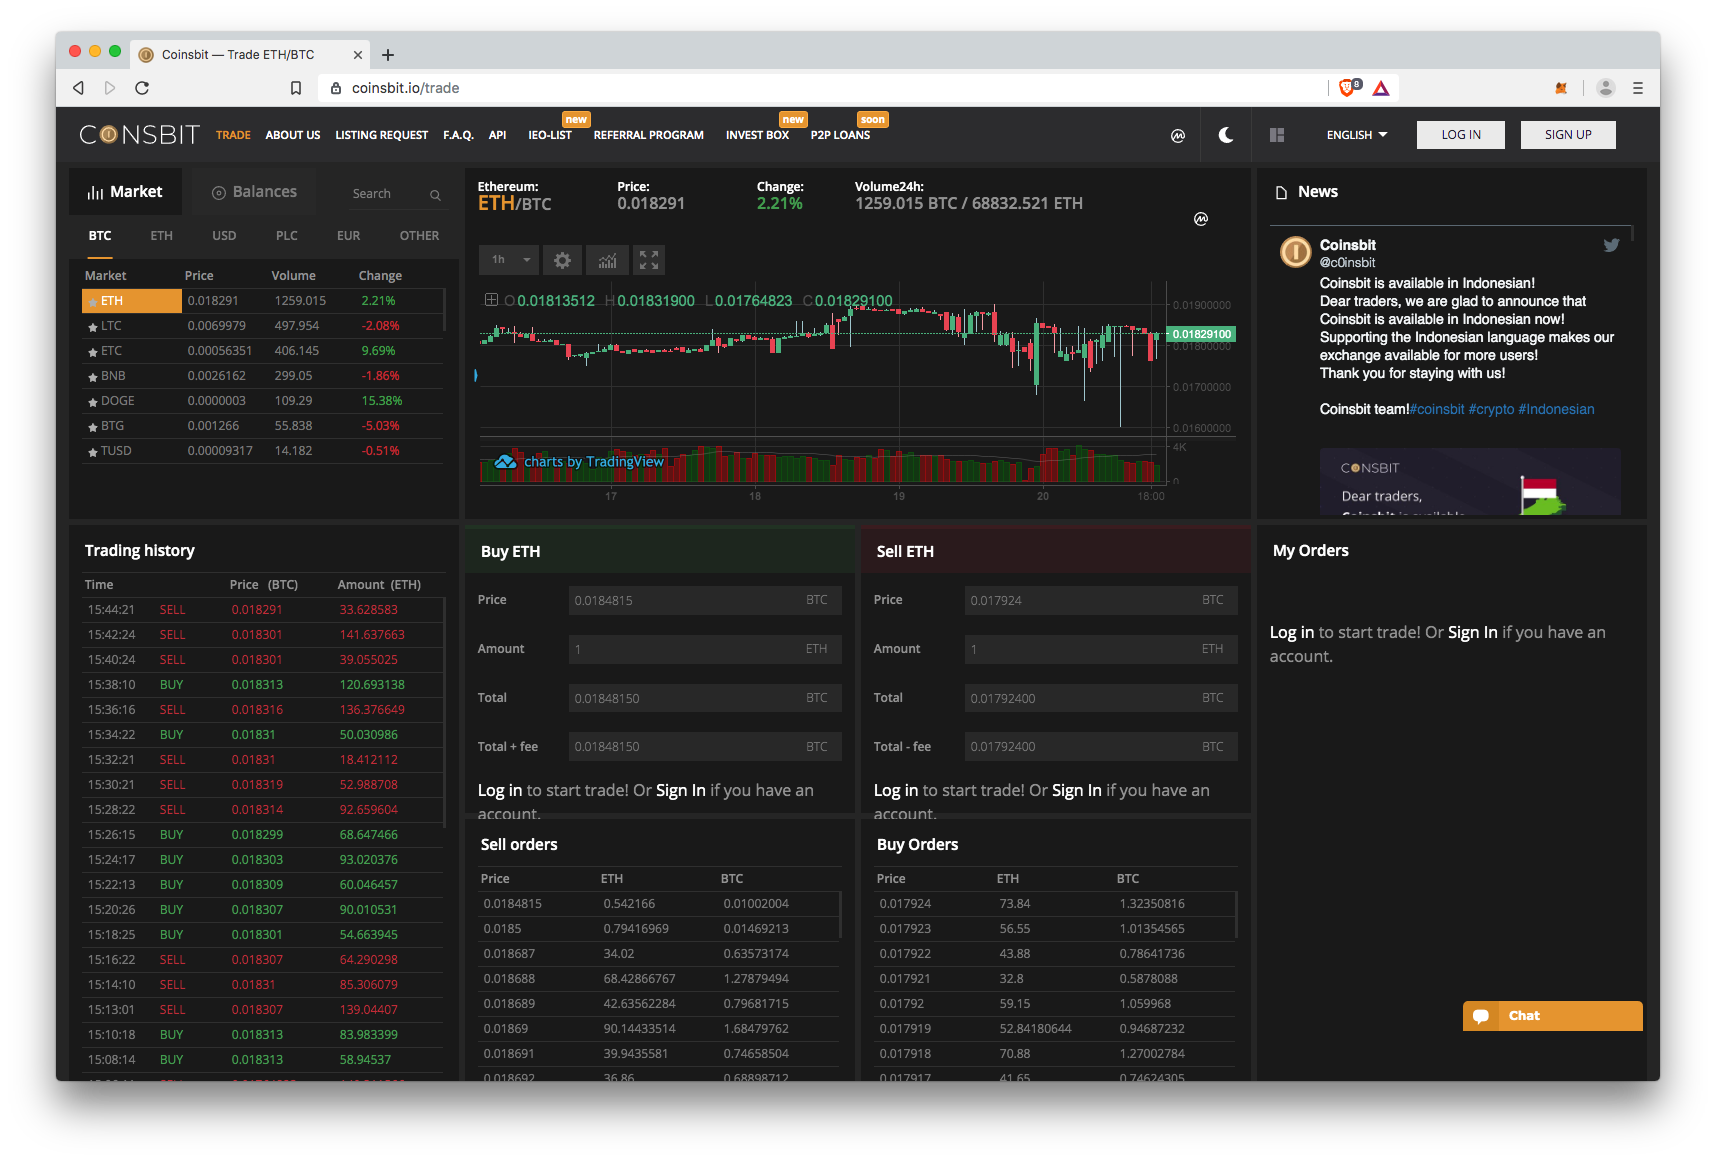The image size is (1716, 1161).
Task: Open chart indicators icon
Action: (607, 260)
